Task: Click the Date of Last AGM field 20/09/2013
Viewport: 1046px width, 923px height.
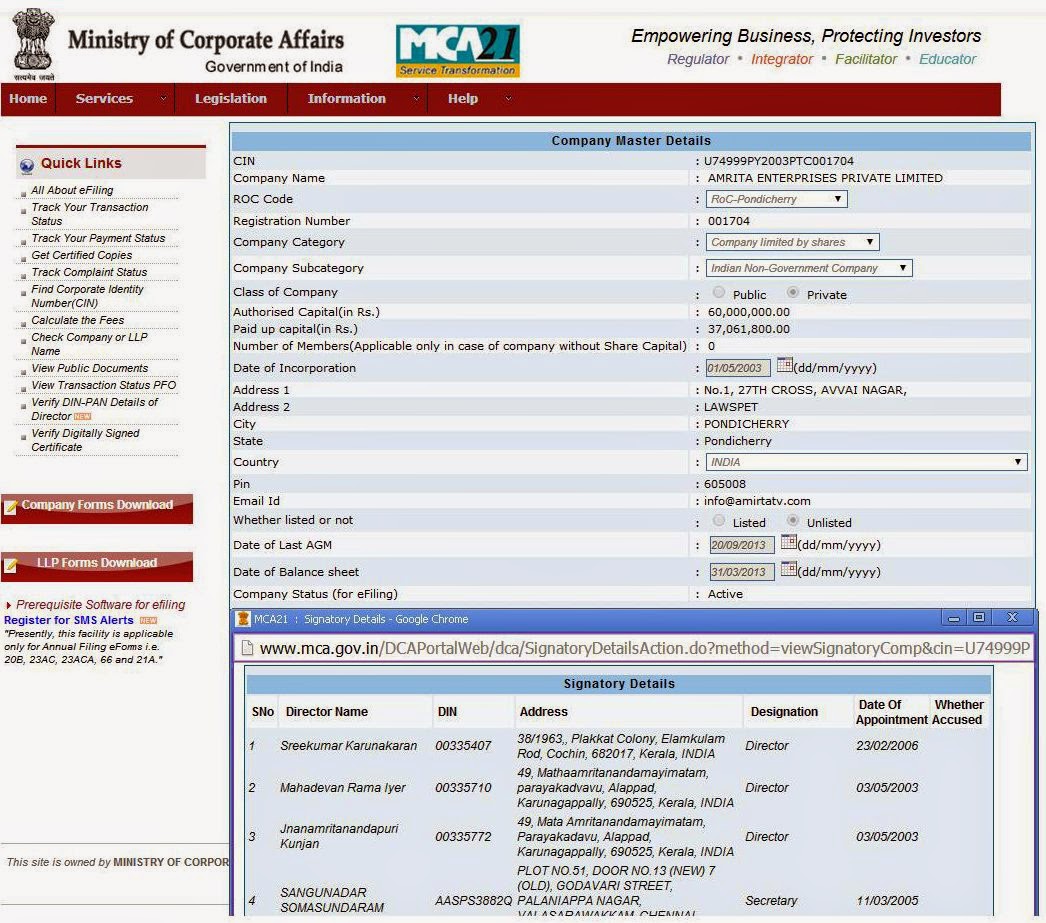Action: (742, 545)
